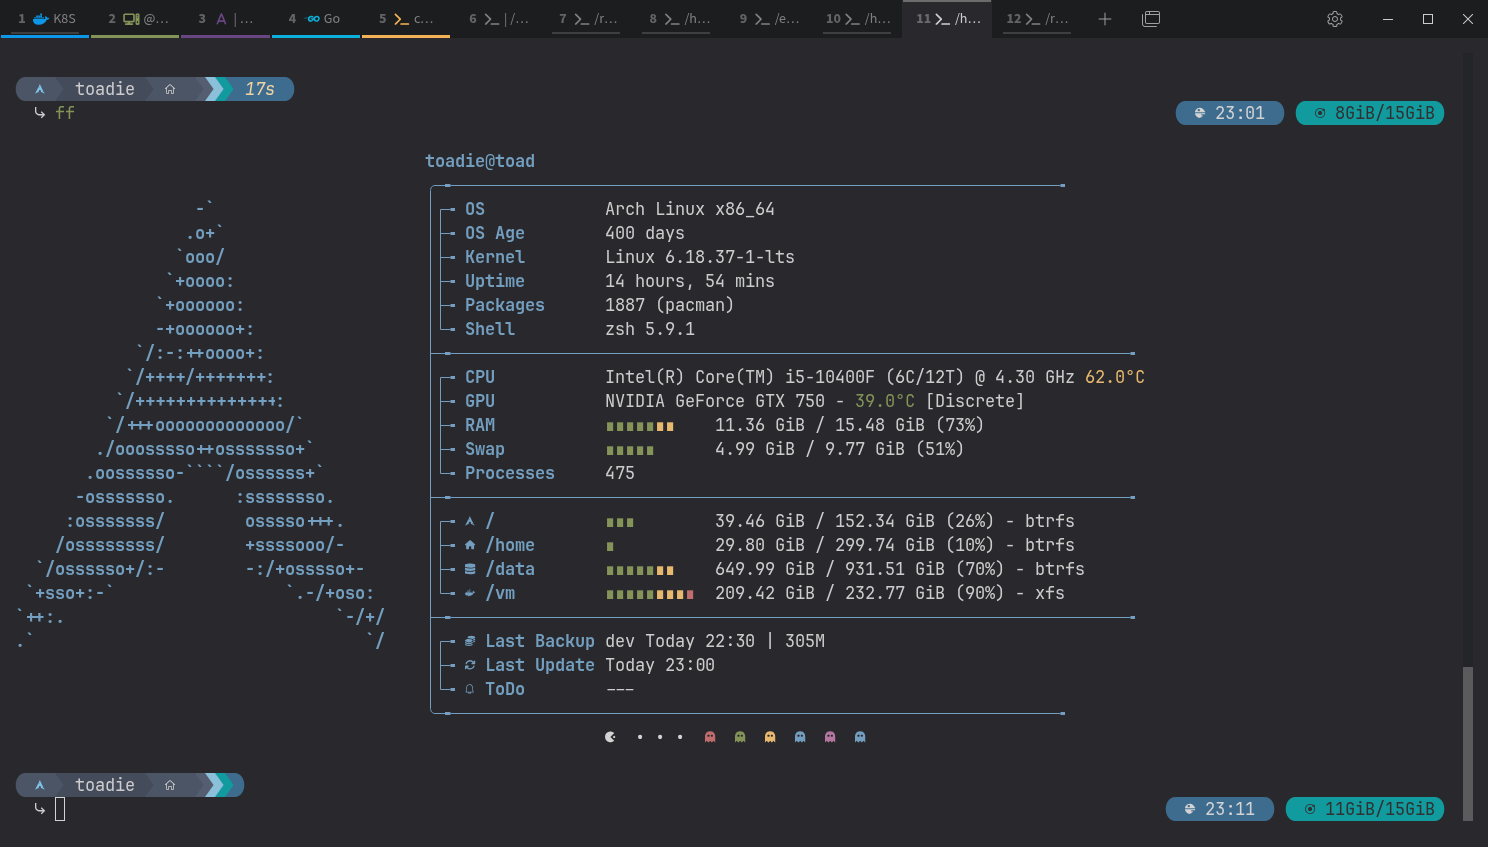
Task: Open terminal tab 10
Action: click(x=858, y=19)
